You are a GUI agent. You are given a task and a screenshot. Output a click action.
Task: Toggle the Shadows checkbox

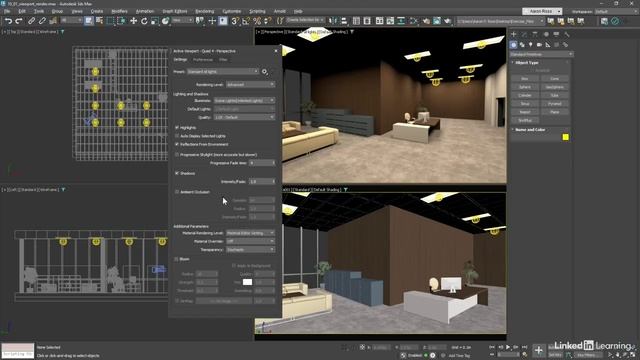pos(177,173)
